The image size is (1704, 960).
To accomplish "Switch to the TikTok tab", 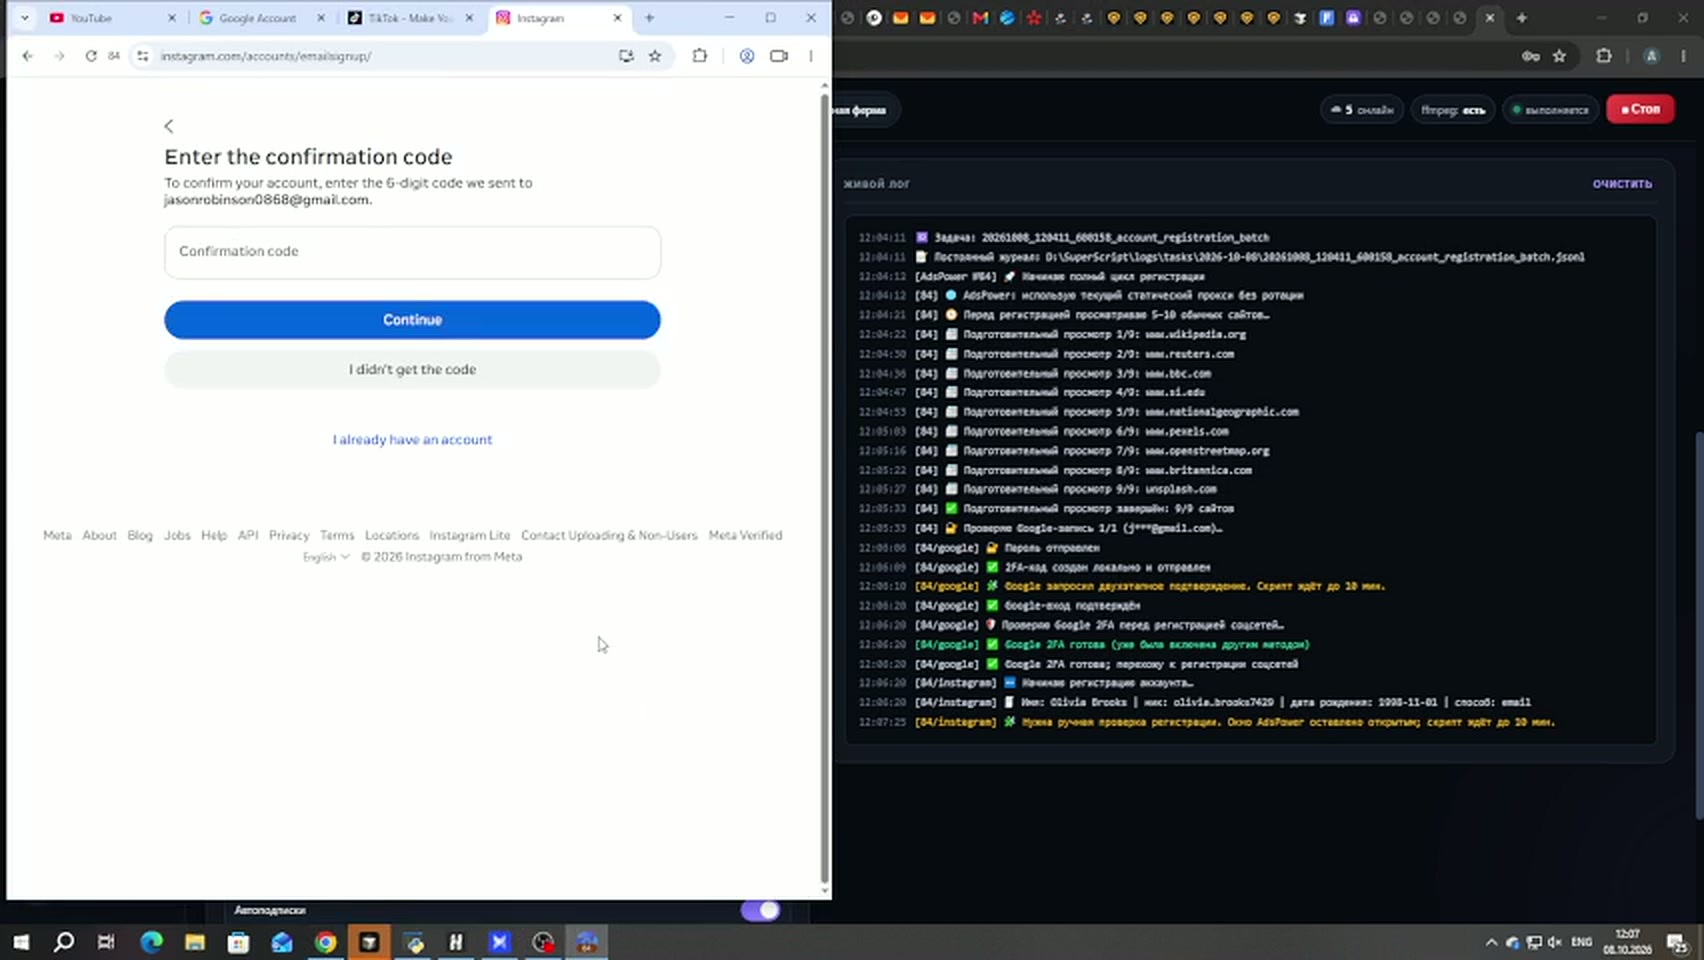I will (410, 18).
